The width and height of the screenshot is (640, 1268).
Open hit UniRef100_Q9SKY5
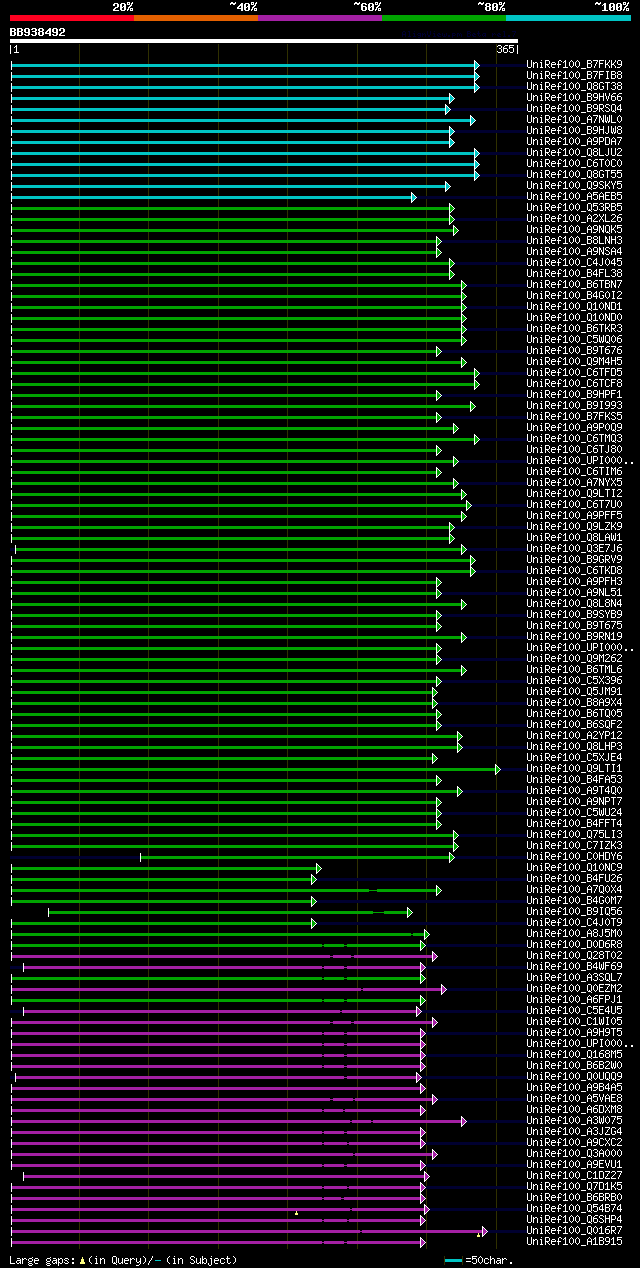tap(574, 186)
